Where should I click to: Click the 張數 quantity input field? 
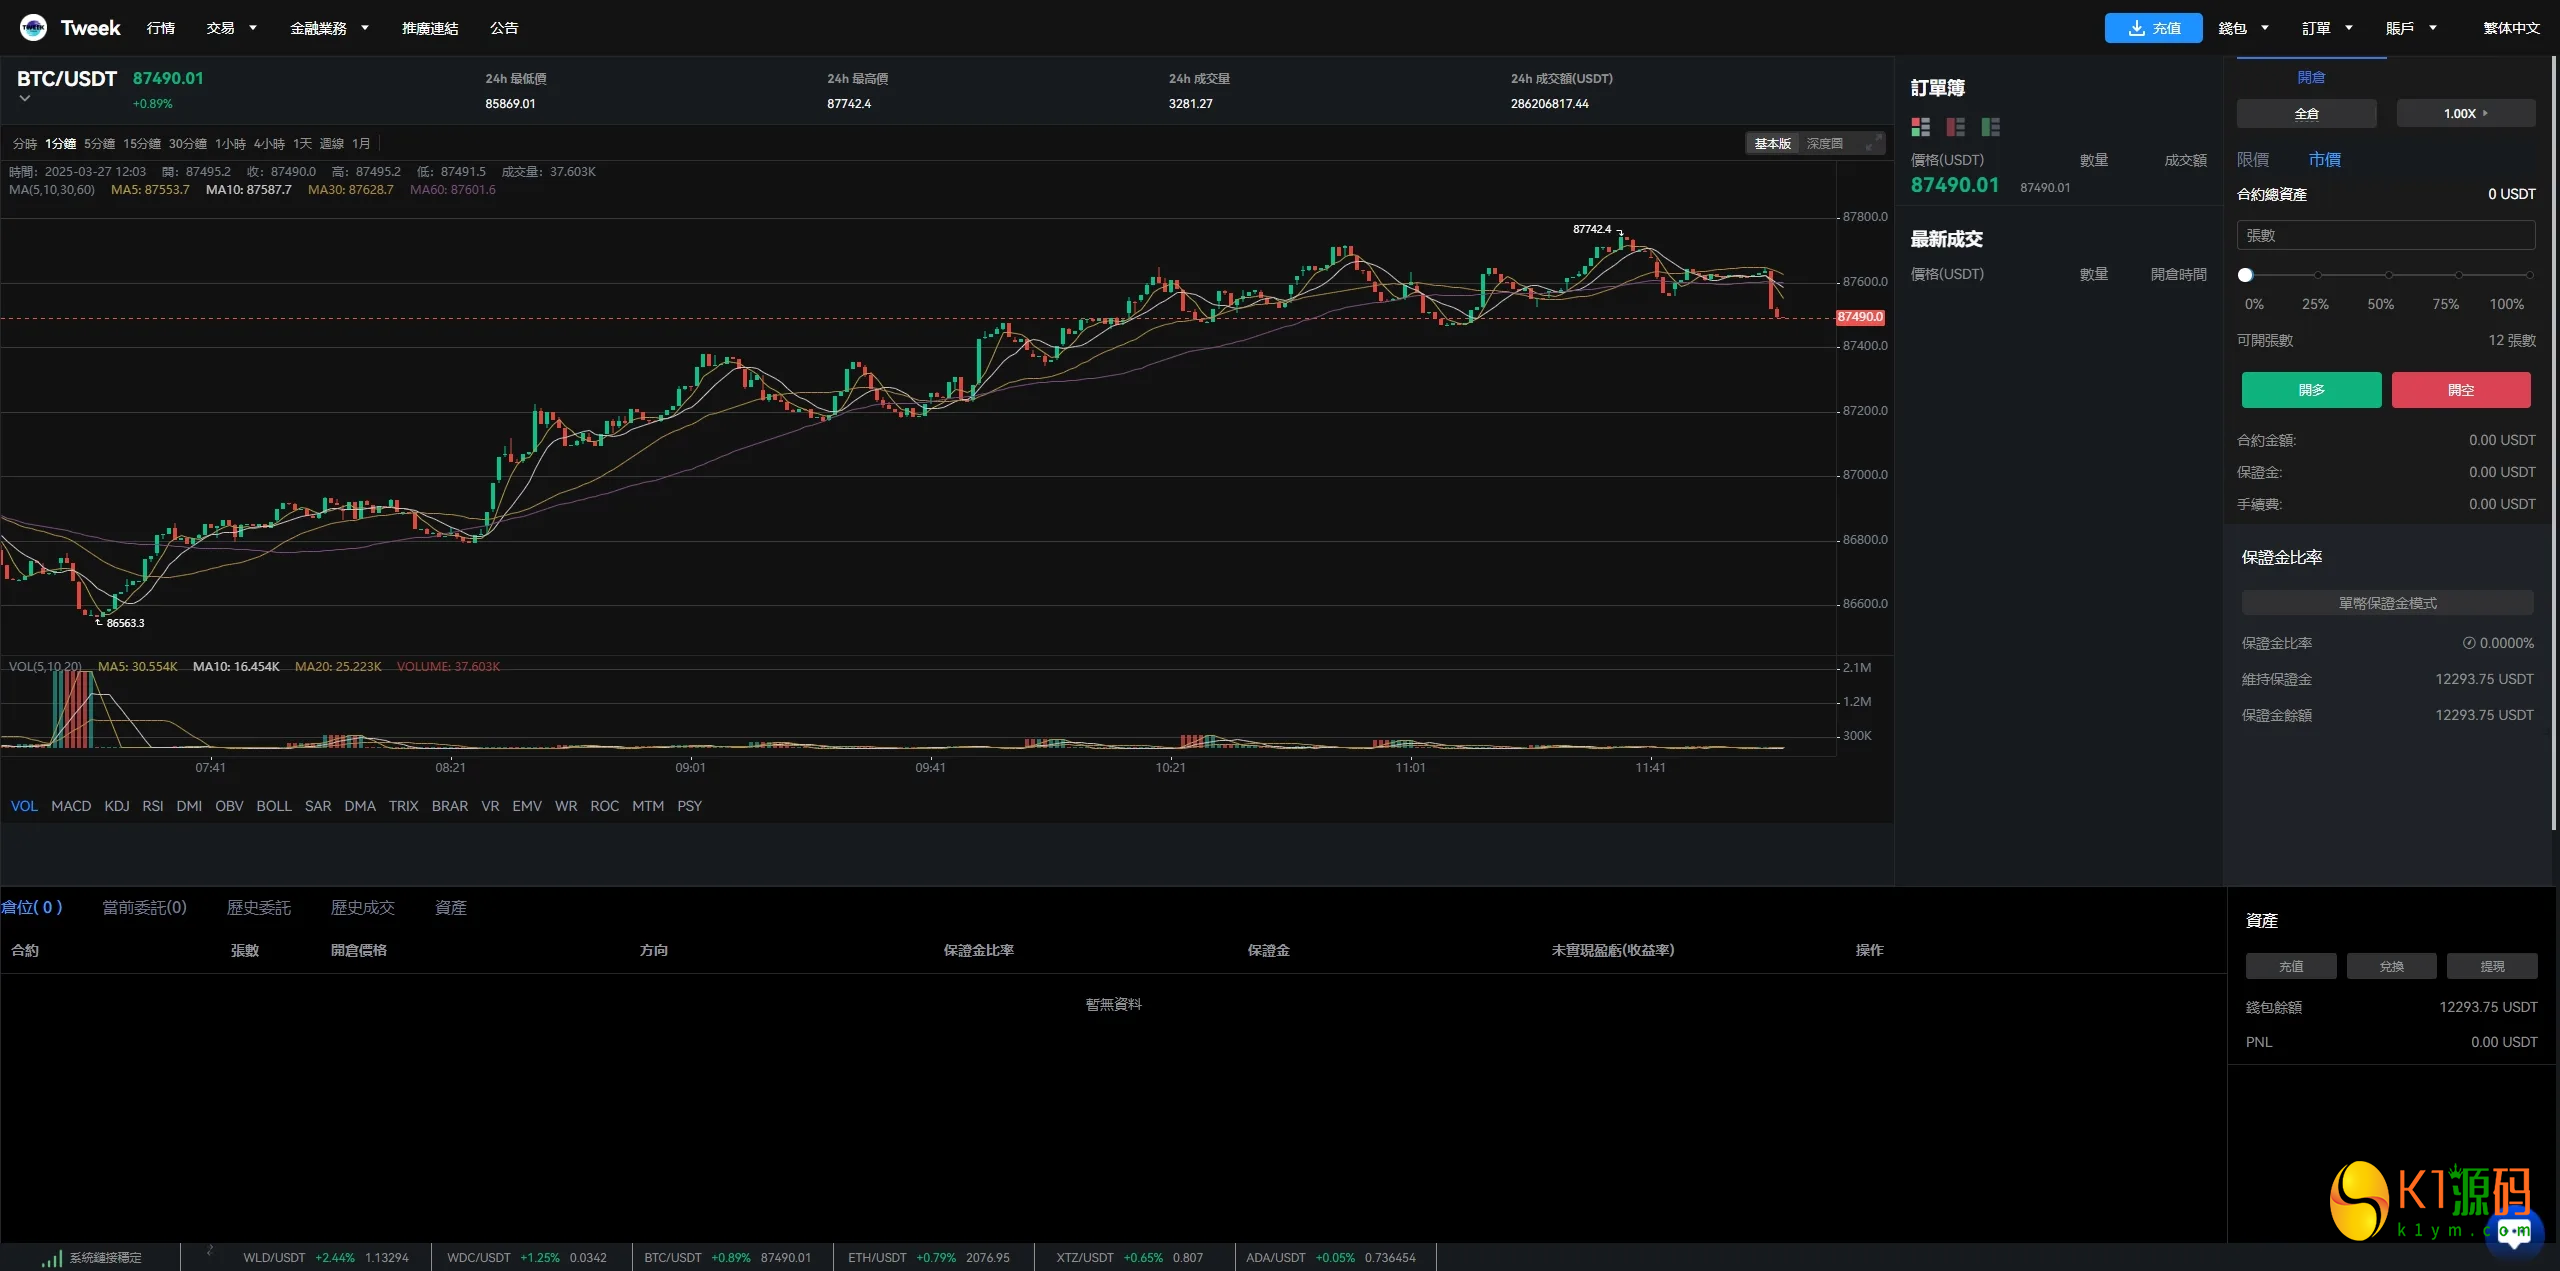click(2385, 236)
